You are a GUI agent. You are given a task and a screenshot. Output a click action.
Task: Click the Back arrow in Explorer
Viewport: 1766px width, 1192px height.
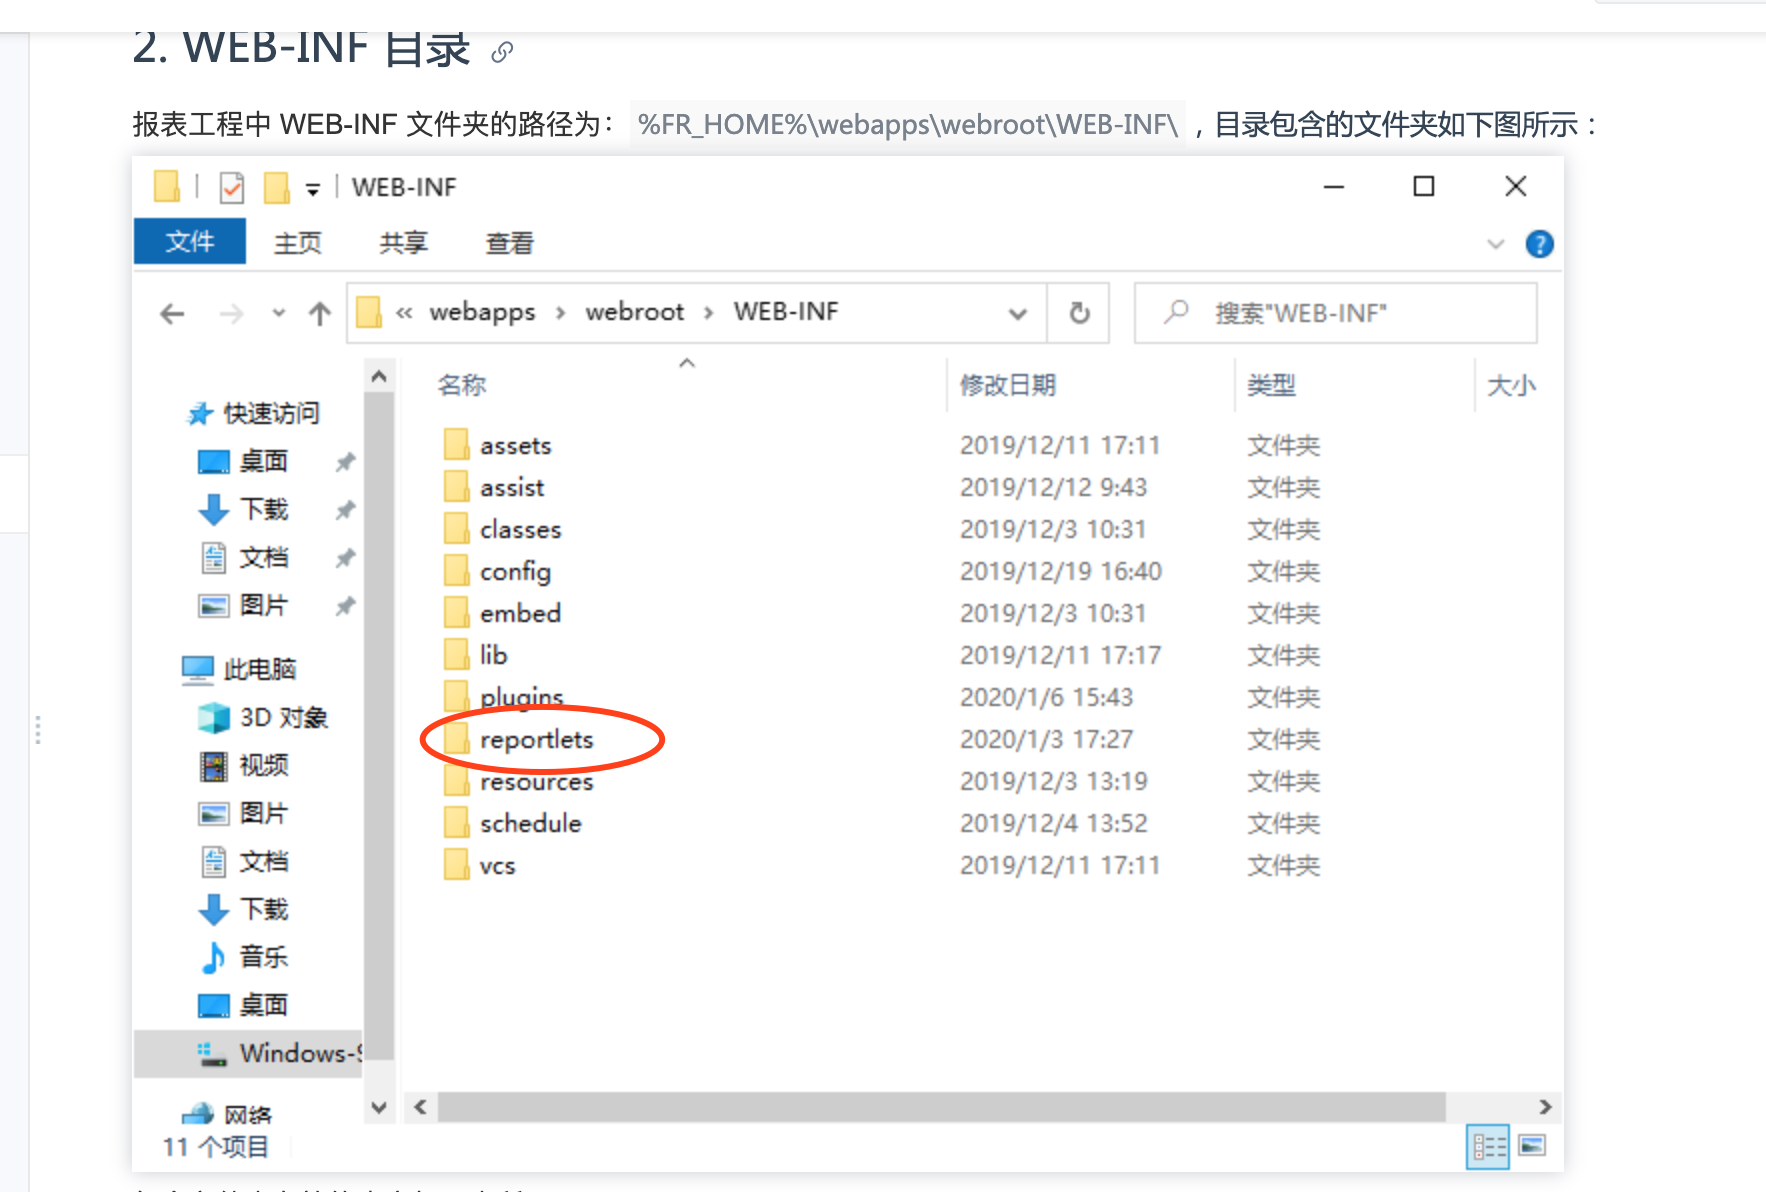pyautogui.click(x=172, y=314)
